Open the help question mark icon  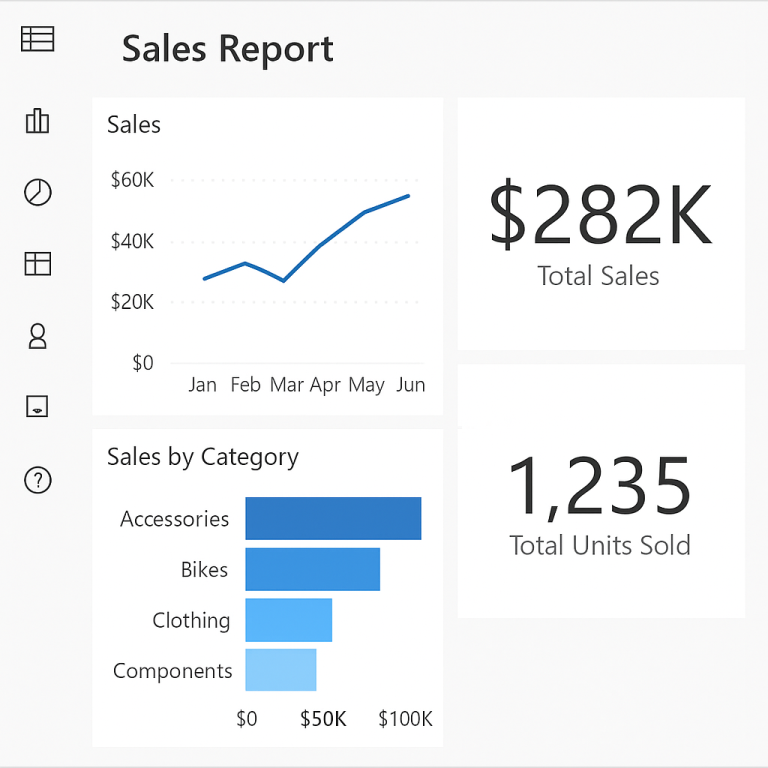click(x=37, y=480)
